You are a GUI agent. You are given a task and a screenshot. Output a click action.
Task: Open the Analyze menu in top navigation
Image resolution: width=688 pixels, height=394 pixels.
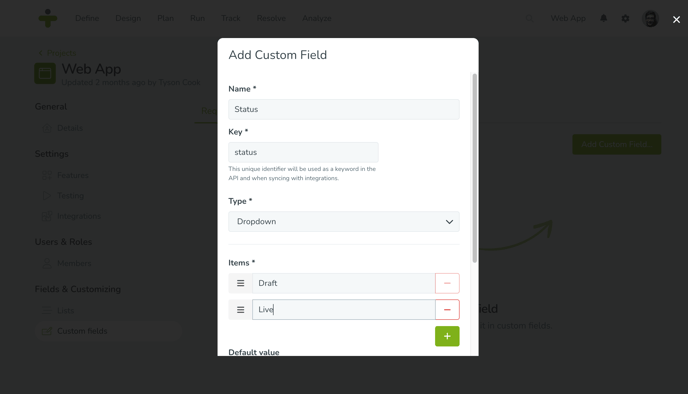(x=316, y=18)
